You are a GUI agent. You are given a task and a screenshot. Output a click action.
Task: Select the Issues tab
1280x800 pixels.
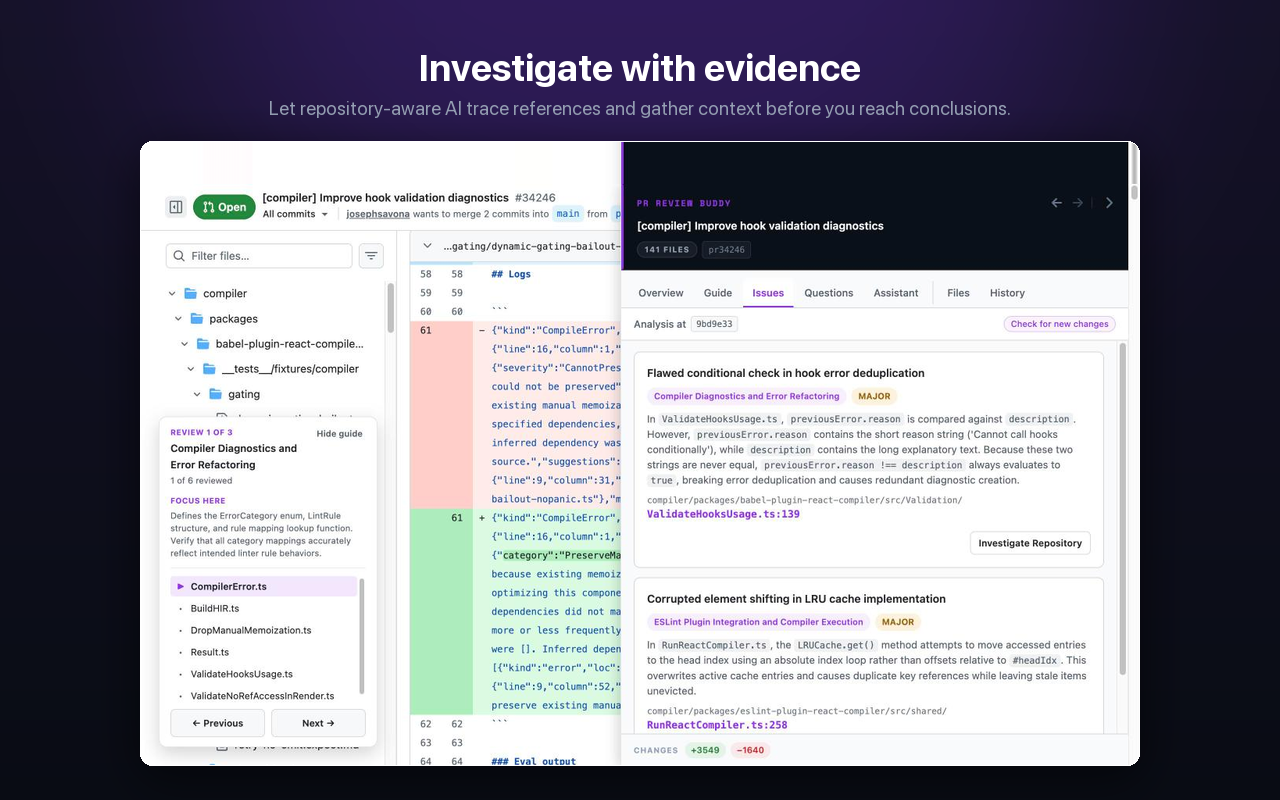tap(768, 293)
